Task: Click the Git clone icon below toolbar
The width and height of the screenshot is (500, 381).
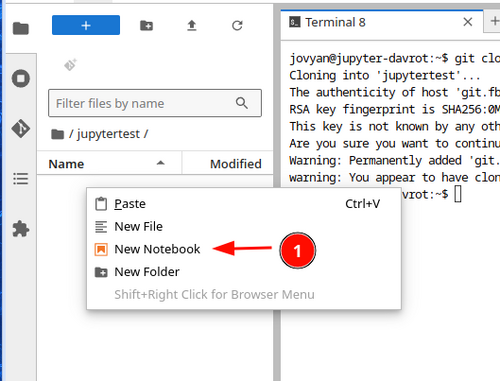Action: point(70,65)
